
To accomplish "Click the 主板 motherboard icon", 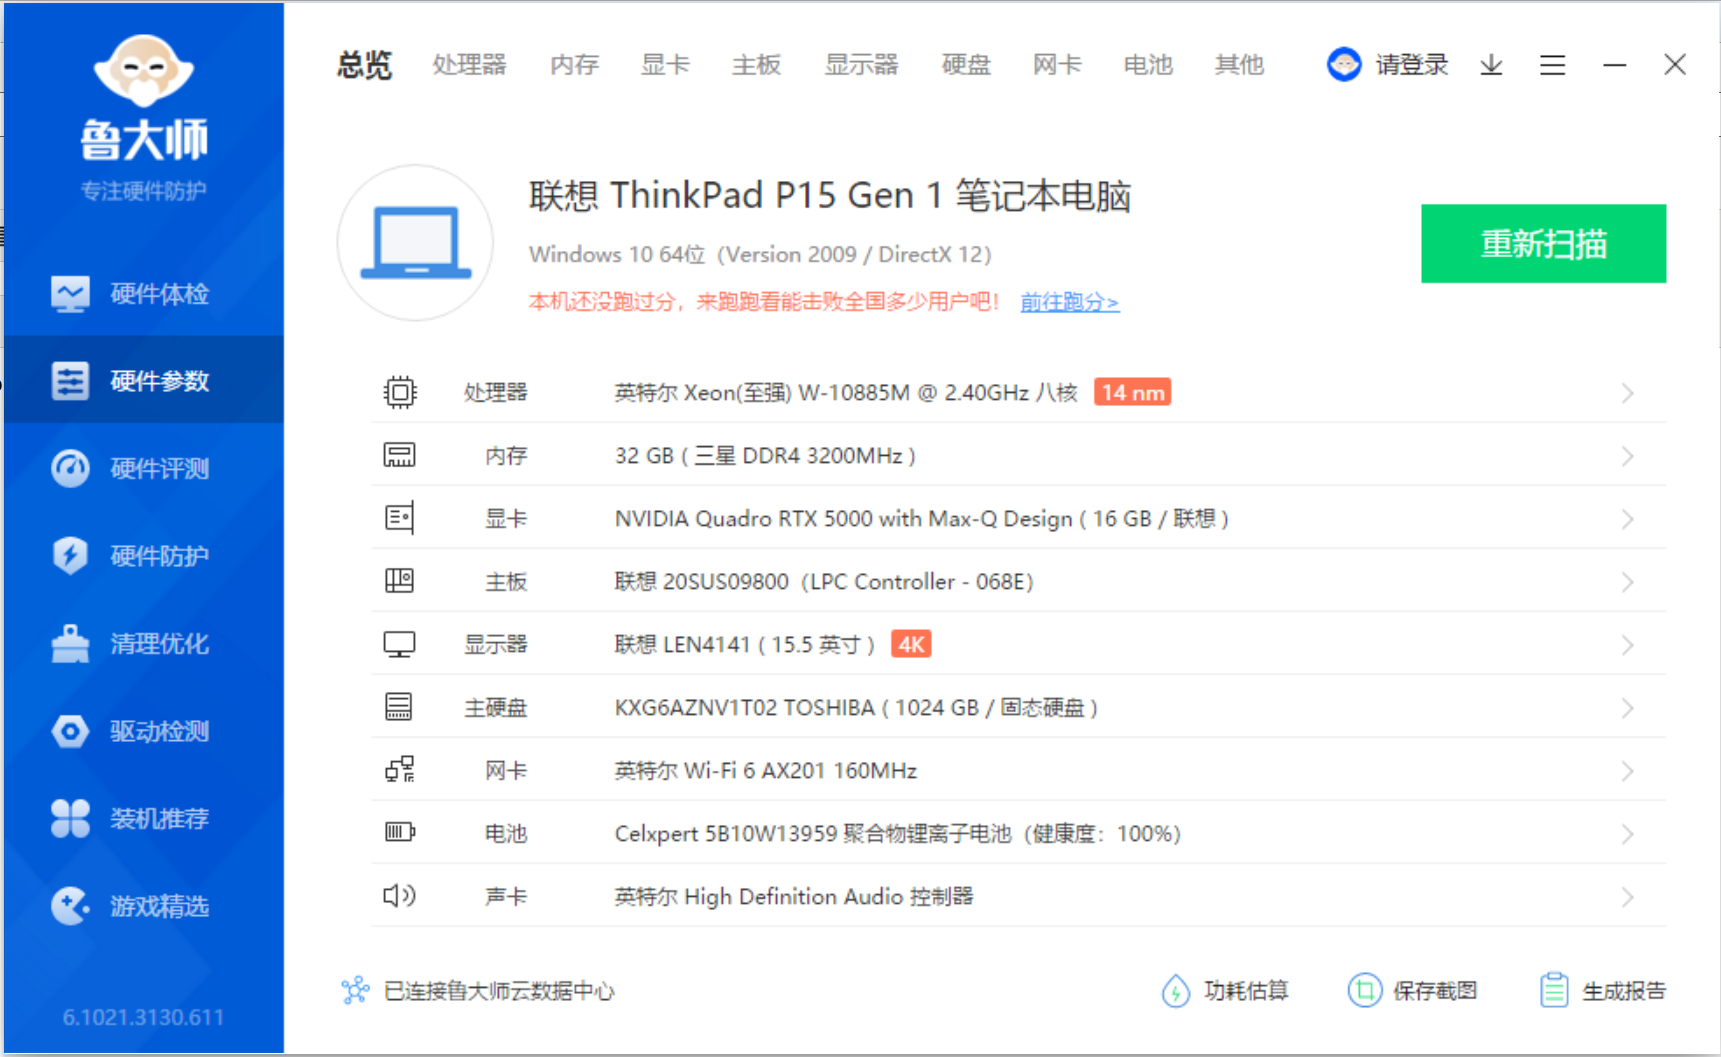I will coord(400,581).
